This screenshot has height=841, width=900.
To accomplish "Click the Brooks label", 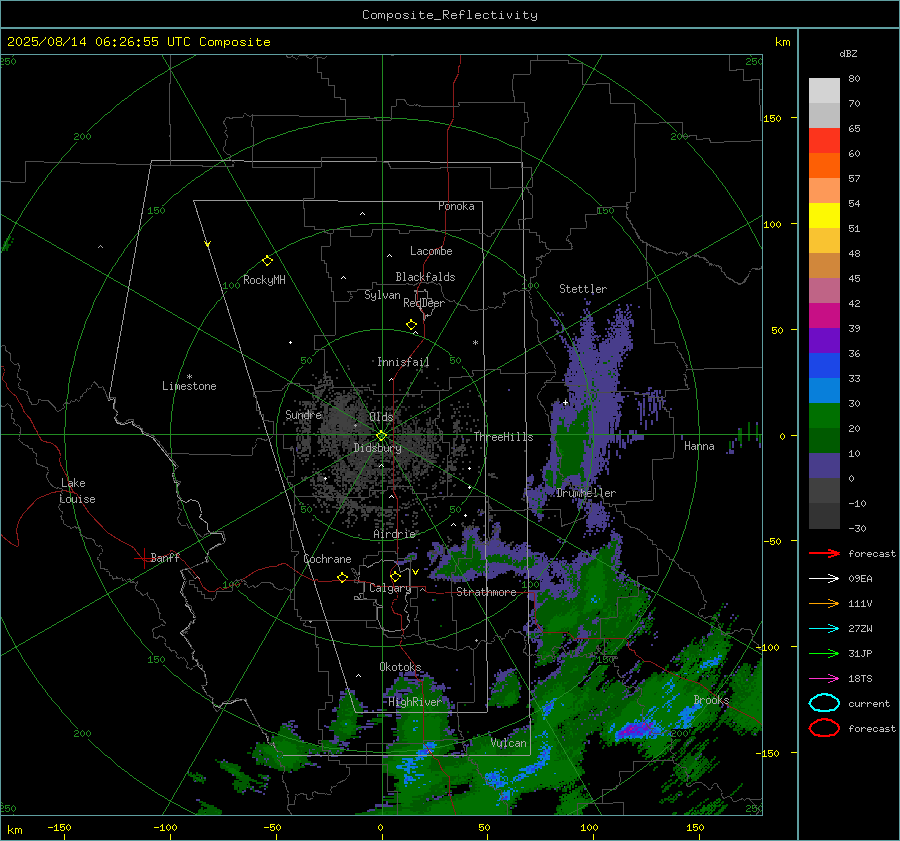I will pyautogui.click(x=711, y=700).
